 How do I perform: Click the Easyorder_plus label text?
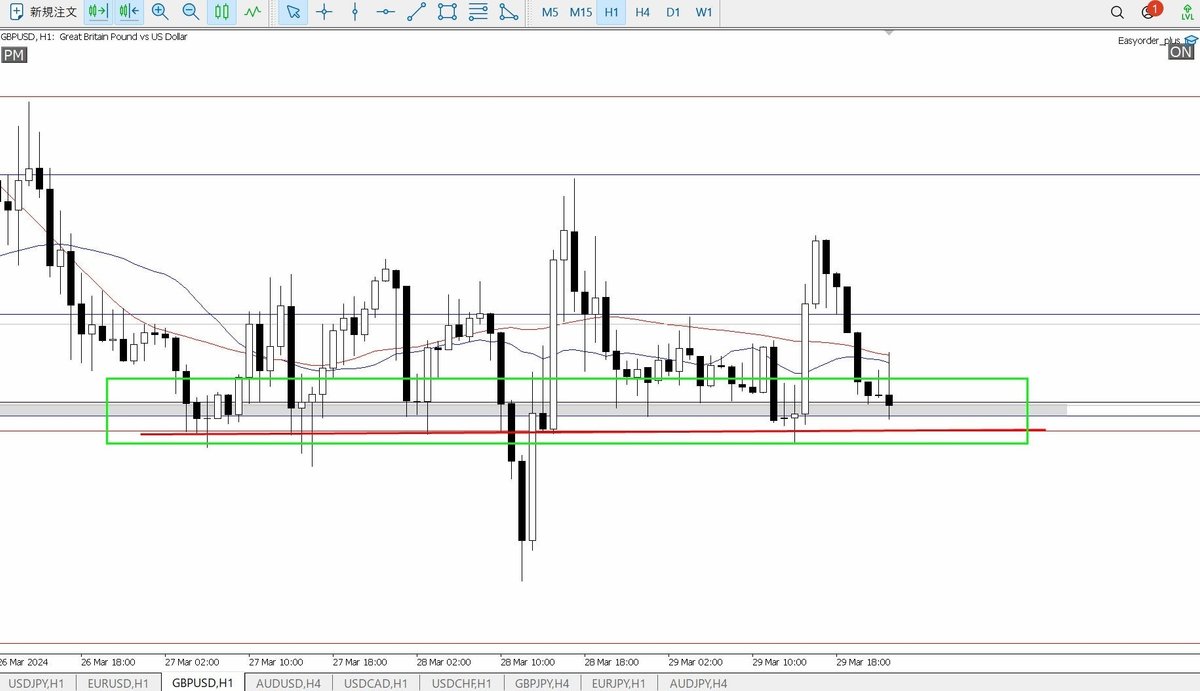tap(1149, 41)
